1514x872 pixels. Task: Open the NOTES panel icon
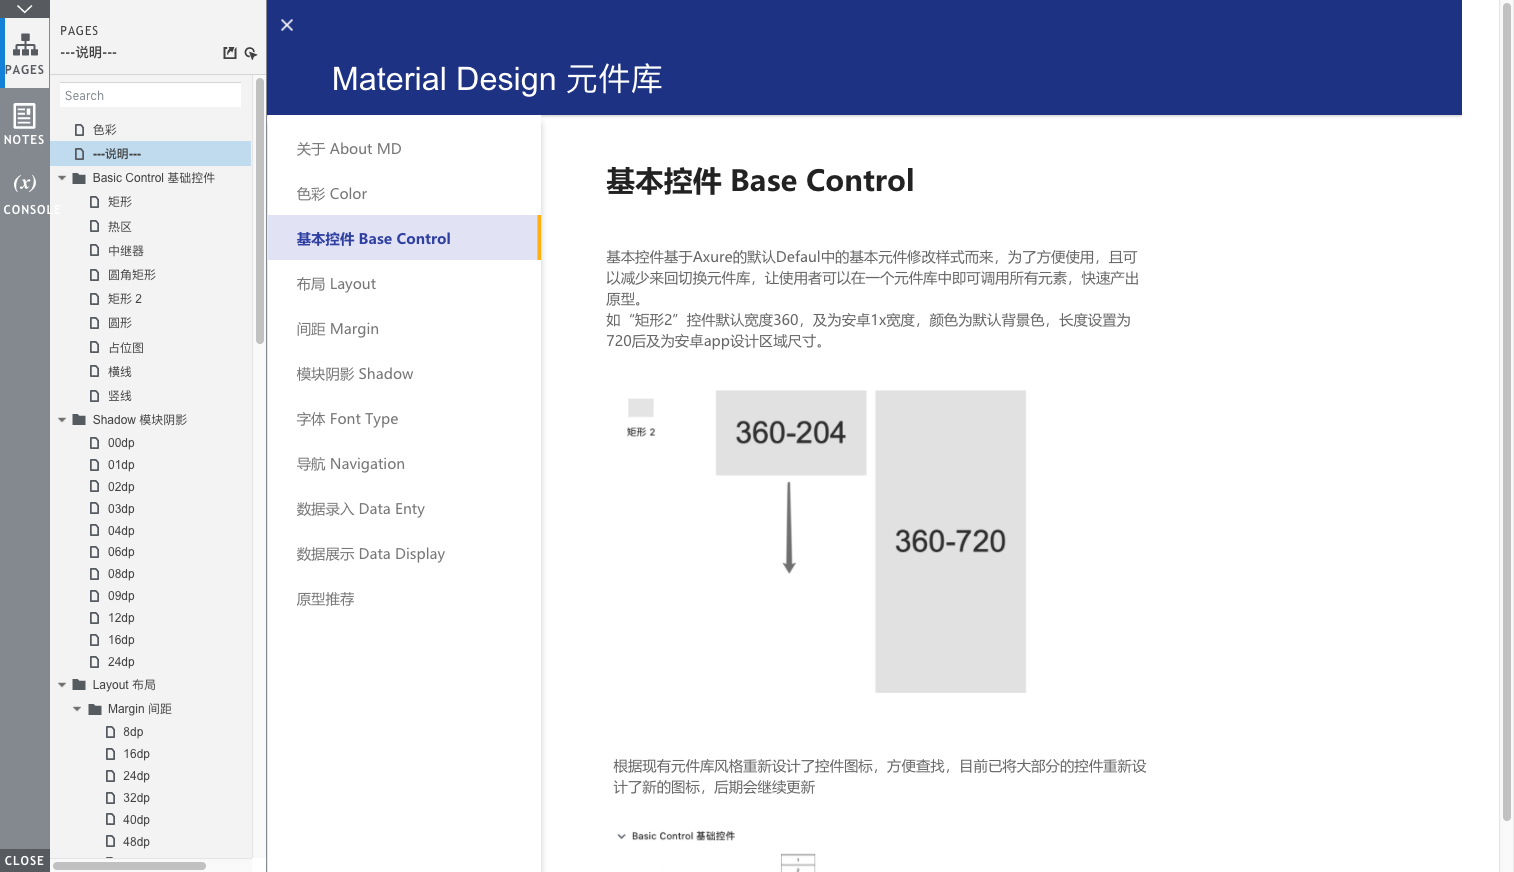click(24, 124)
